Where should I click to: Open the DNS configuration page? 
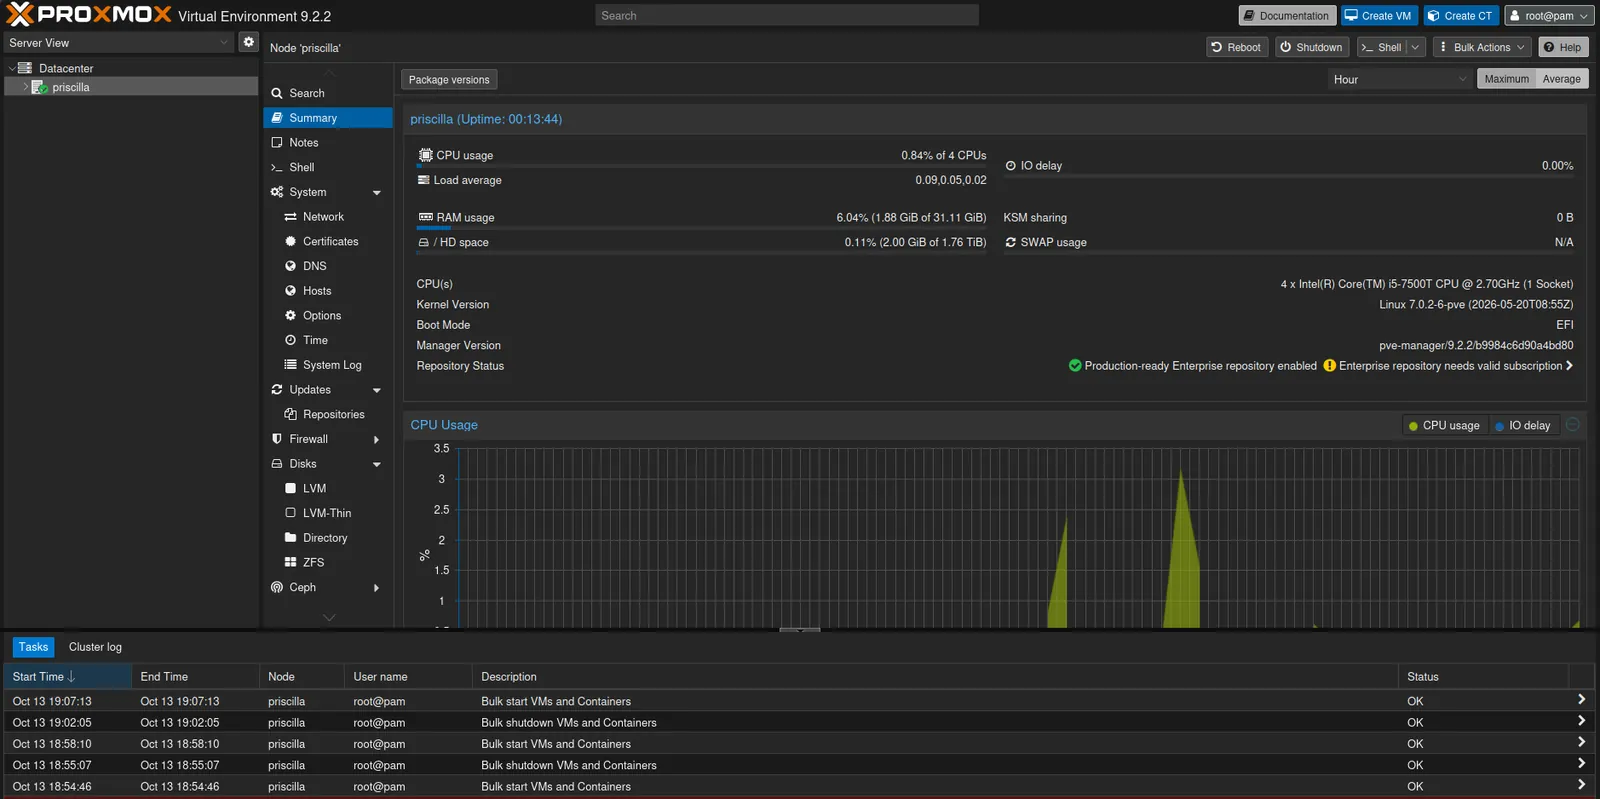pyautogui.click(x=314, y=266)
